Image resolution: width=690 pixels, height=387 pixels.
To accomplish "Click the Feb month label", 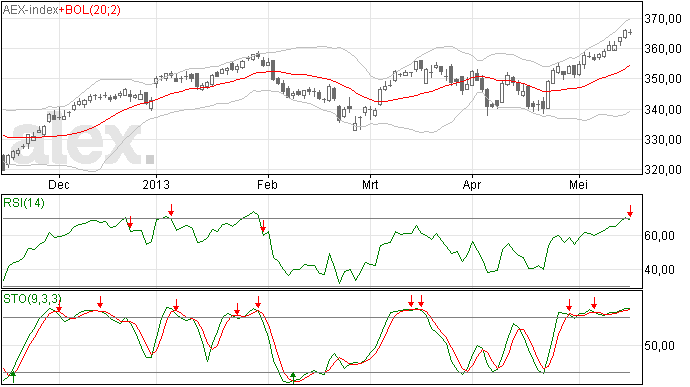I will tap(267, 184).
